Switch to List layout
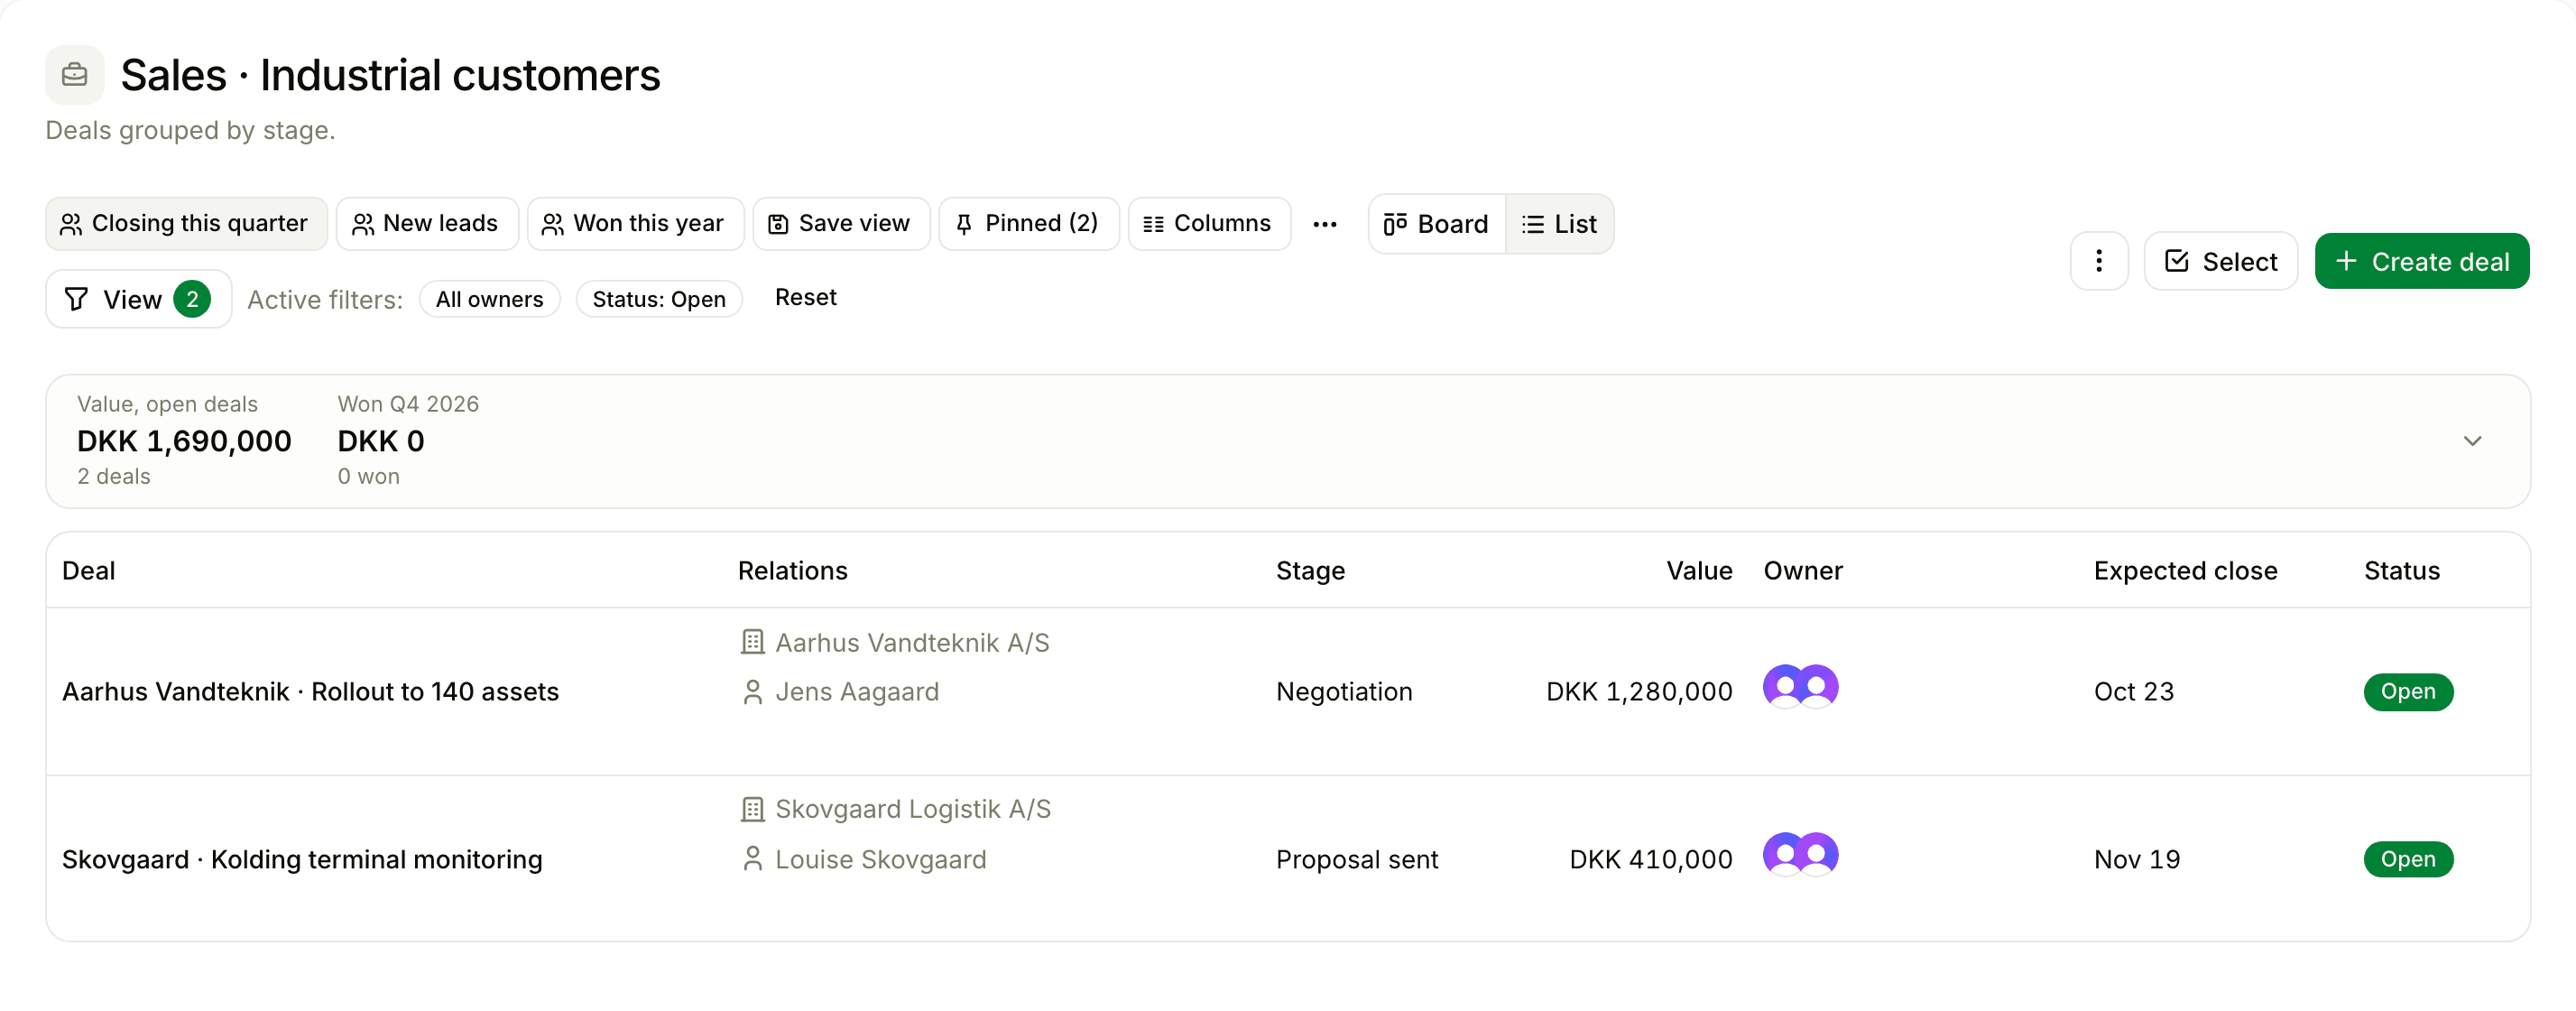This screenshot has width=2576, height=1011. click(1559, 224)
